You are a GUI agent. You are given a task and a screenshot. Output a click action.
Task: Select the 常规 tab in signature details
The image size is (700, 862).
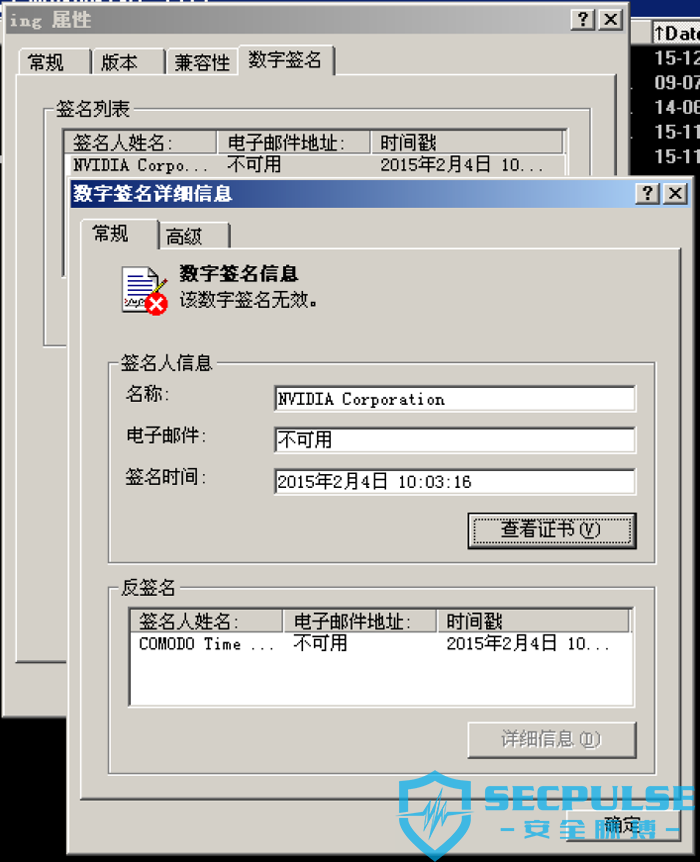click(119, 234)
